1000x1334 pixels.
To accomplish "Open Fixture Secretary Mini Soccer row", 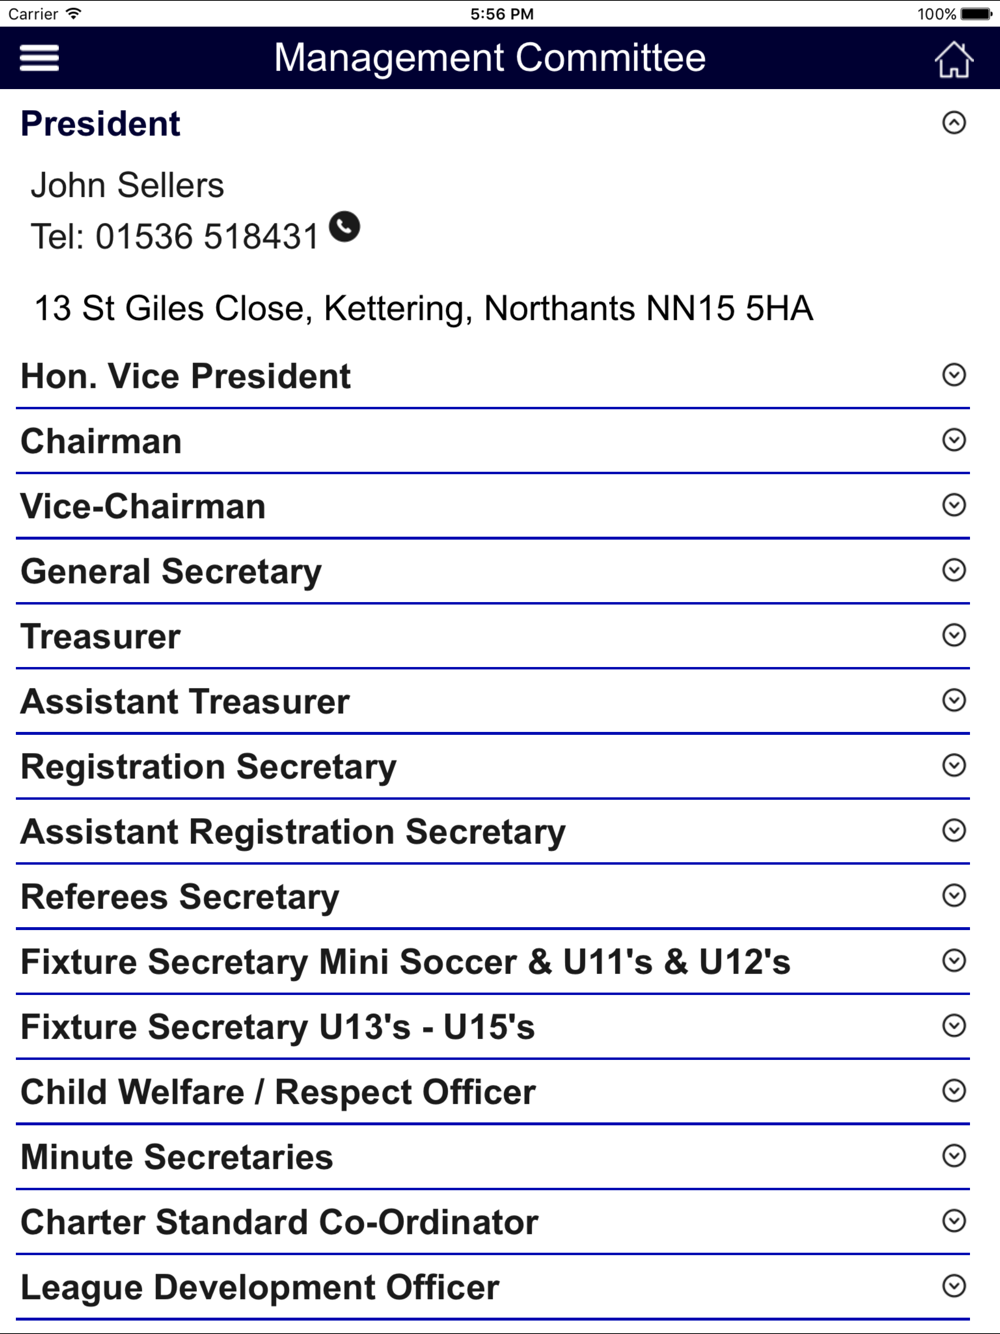I will [x=493, y=961].
